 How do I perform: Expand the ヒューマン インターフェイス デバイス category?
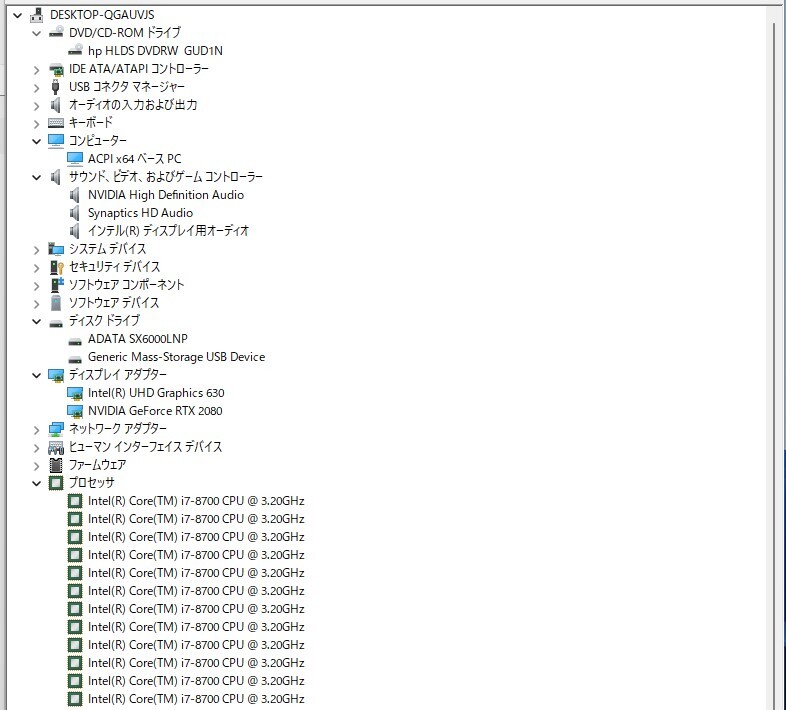pos(36,448)
